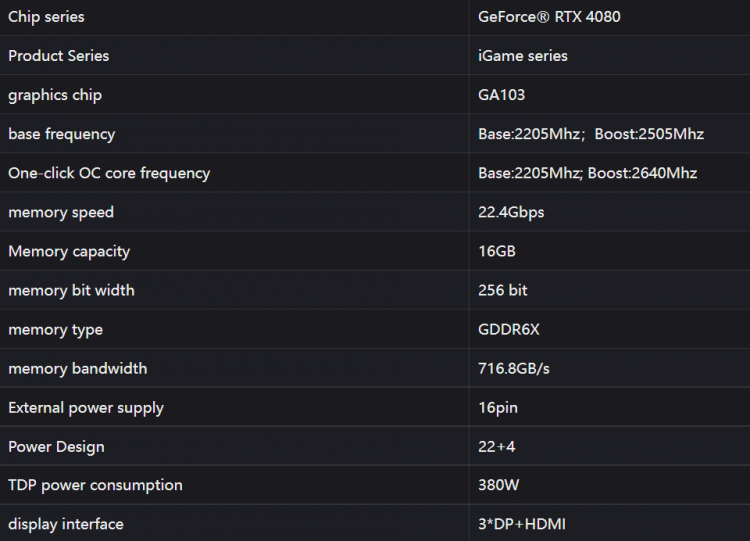This screenshot has width=750, height=541.
Task: Click the "256 bit" width value
Action: (x=503, y=290)
